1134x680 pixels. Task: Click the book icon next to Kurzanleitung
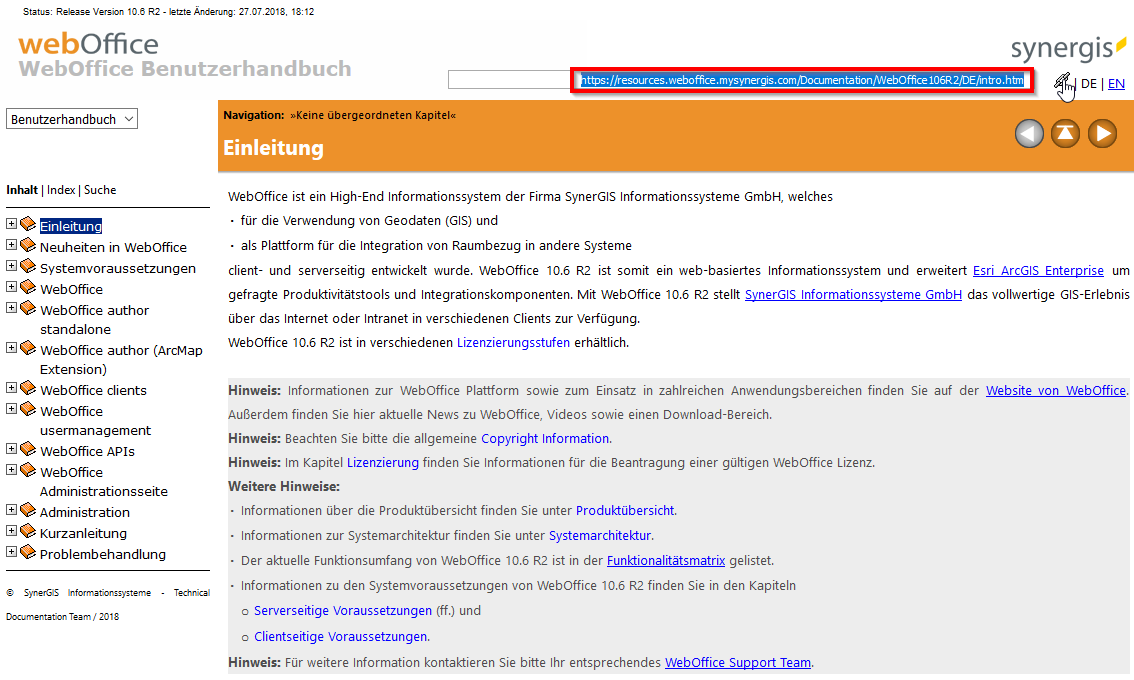(x=28, y=532)
